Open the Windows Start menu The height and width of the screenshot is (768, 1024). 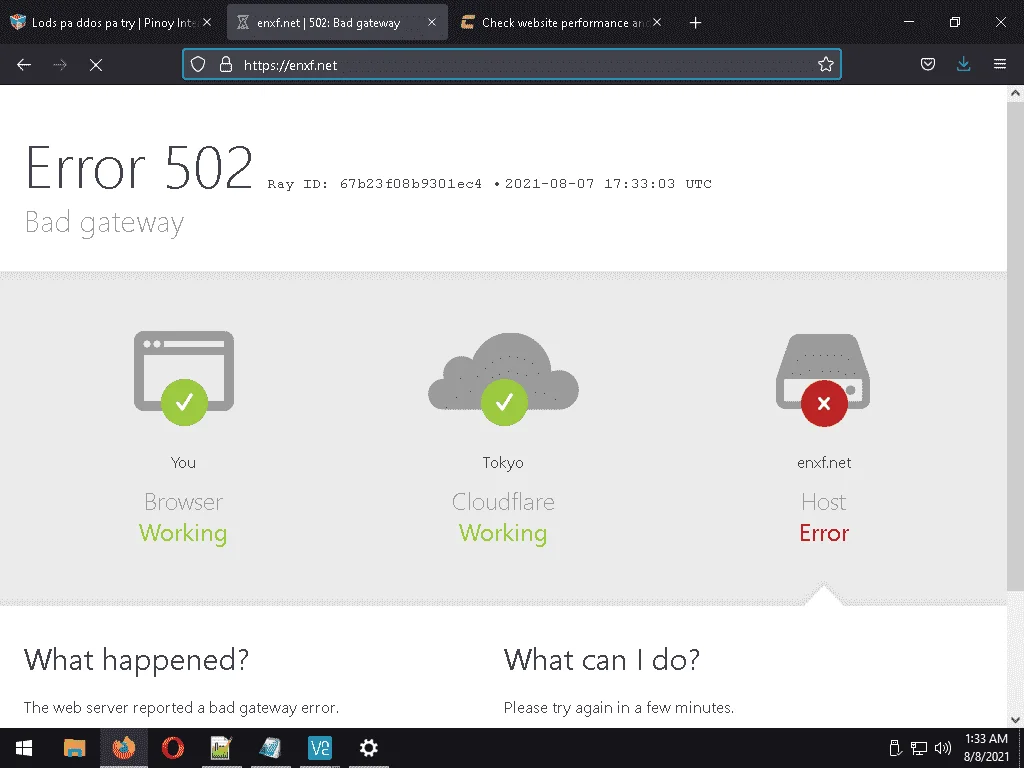[24, 748]
